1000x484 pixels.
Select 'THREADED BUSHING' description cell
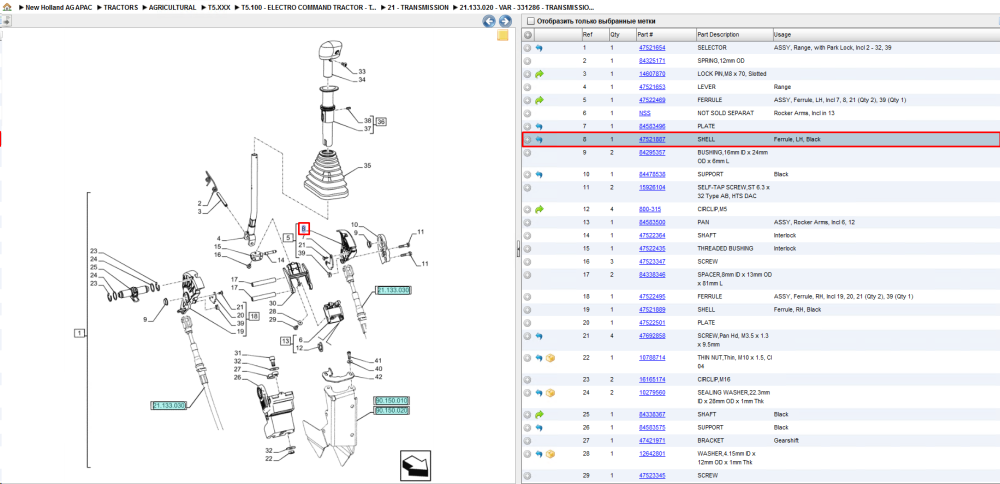pos(725,249)
